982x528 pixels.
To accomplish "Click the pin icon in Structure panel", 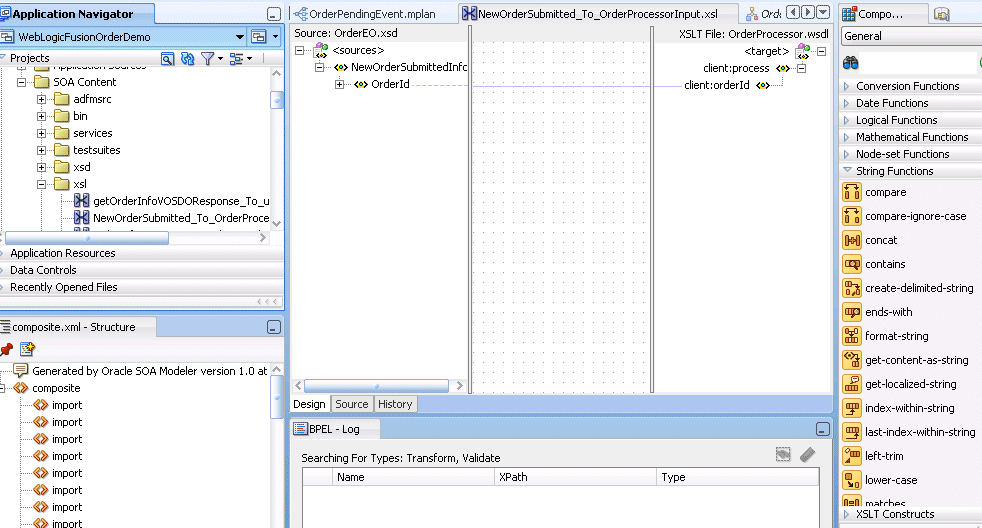I will pyautogui.click(x=7, y=349).
